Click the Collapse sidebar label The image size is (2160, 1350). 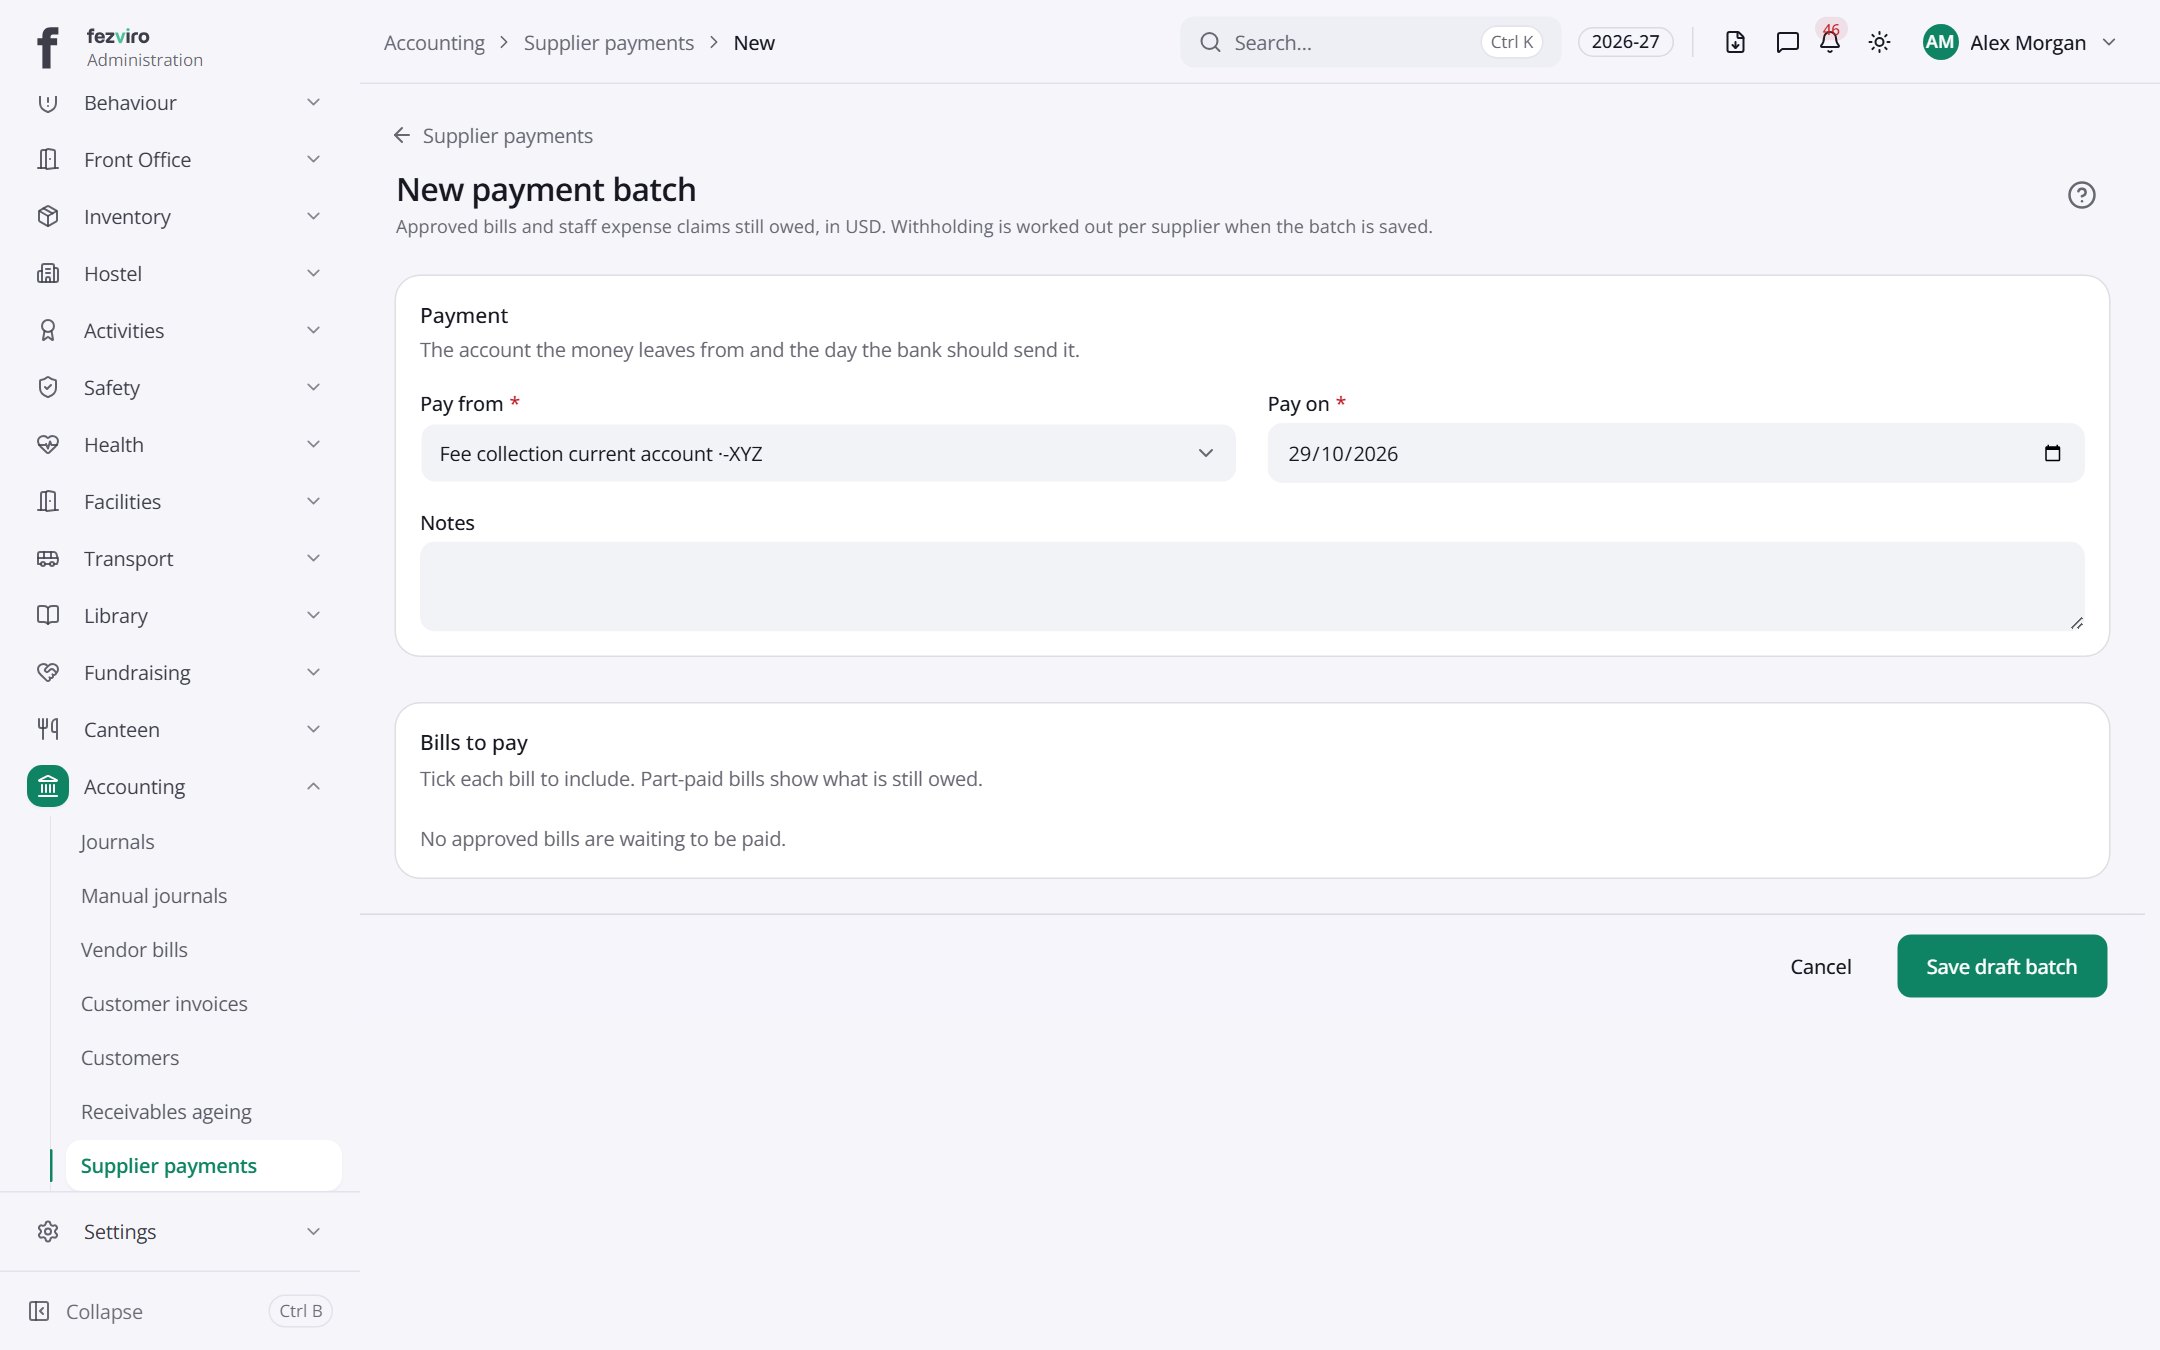[104, 1311]
